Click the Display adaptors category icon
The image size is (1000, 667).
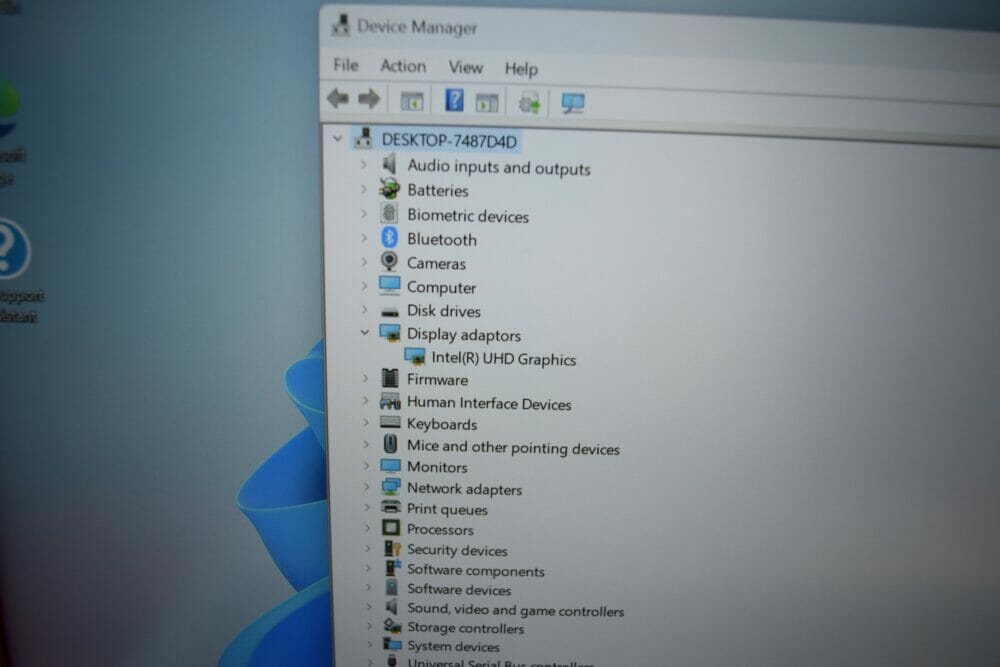click(x=390, y=333)
